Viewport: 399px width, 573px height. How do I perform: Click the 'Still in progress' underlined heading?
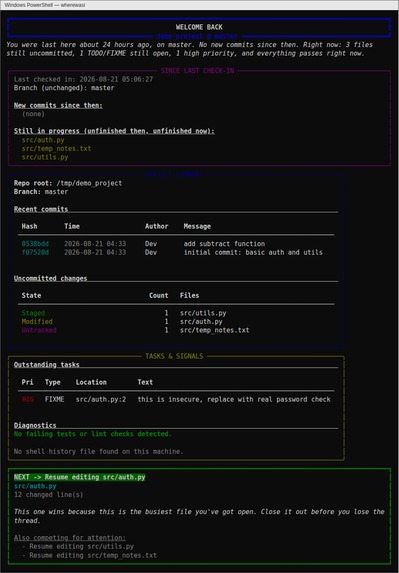[114, 131]
